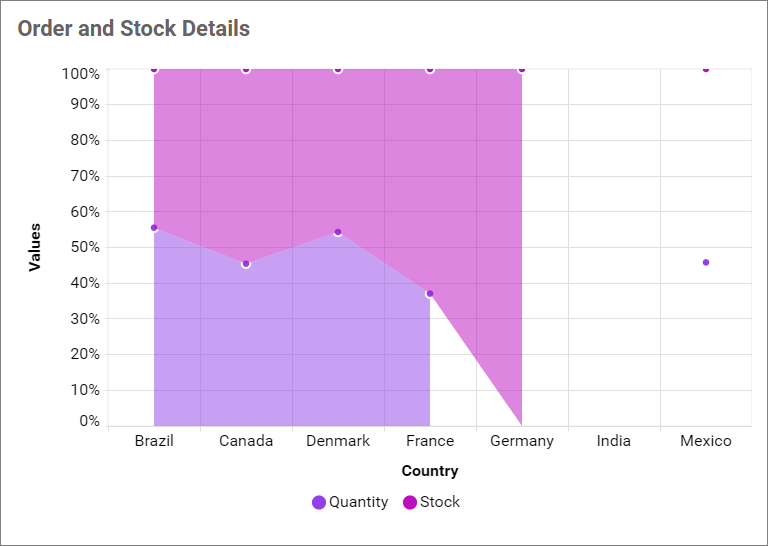Click the purple Quantity legend marker

point(319,502)
